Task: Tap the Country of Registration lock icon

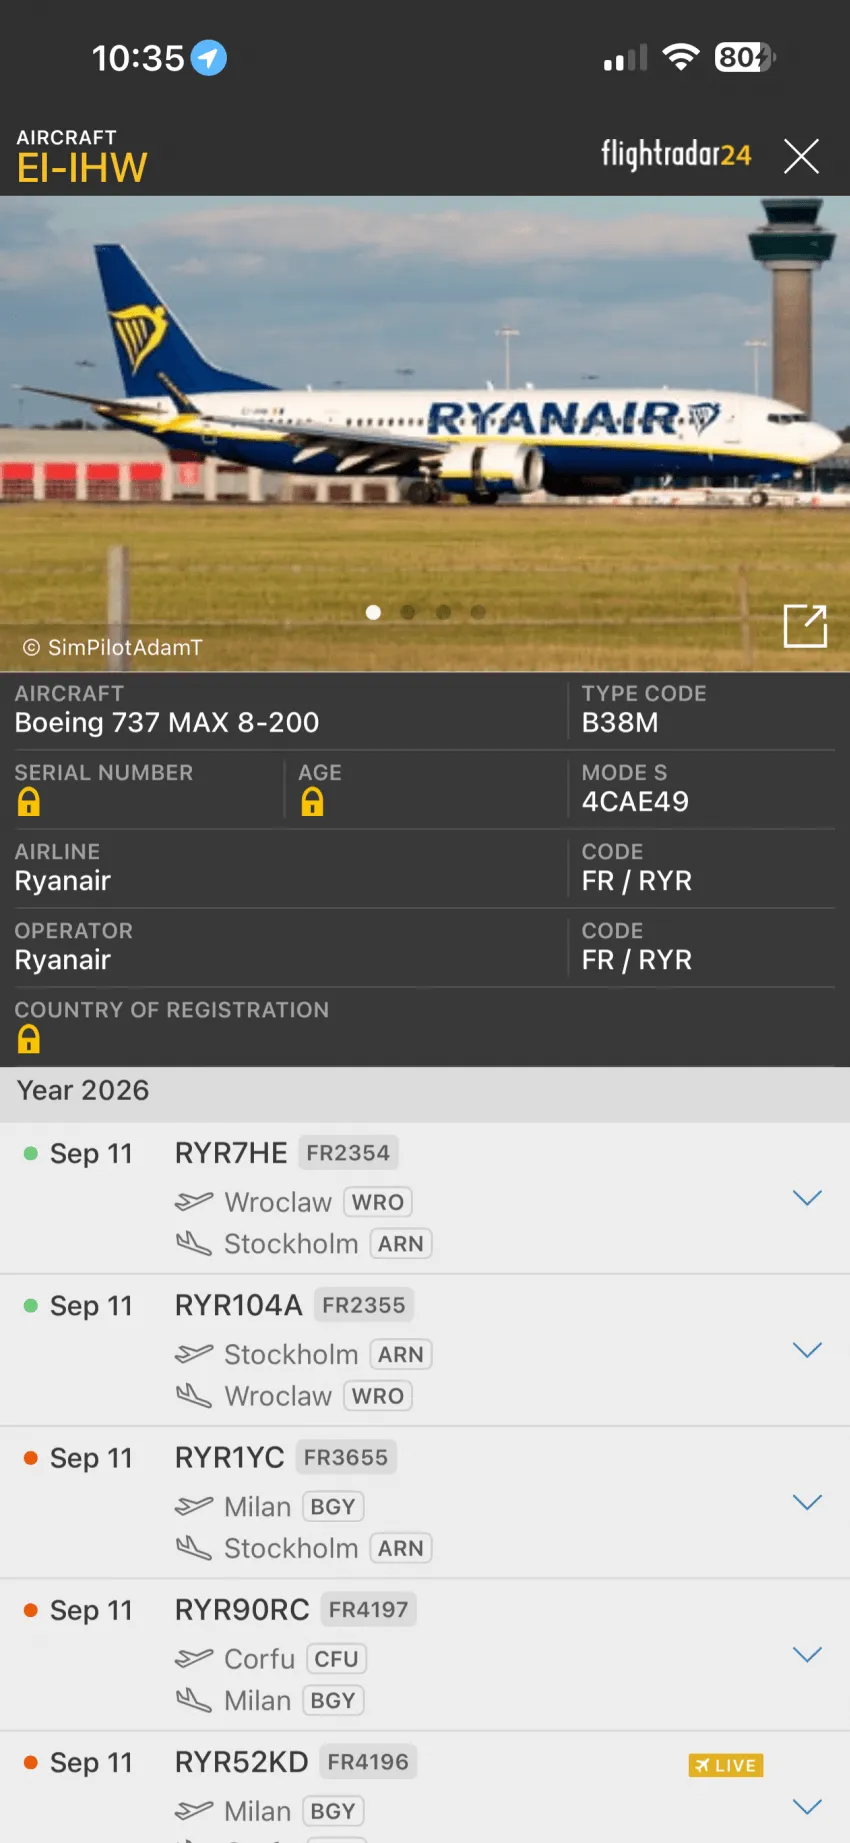Action: [x=29, y=1039]
